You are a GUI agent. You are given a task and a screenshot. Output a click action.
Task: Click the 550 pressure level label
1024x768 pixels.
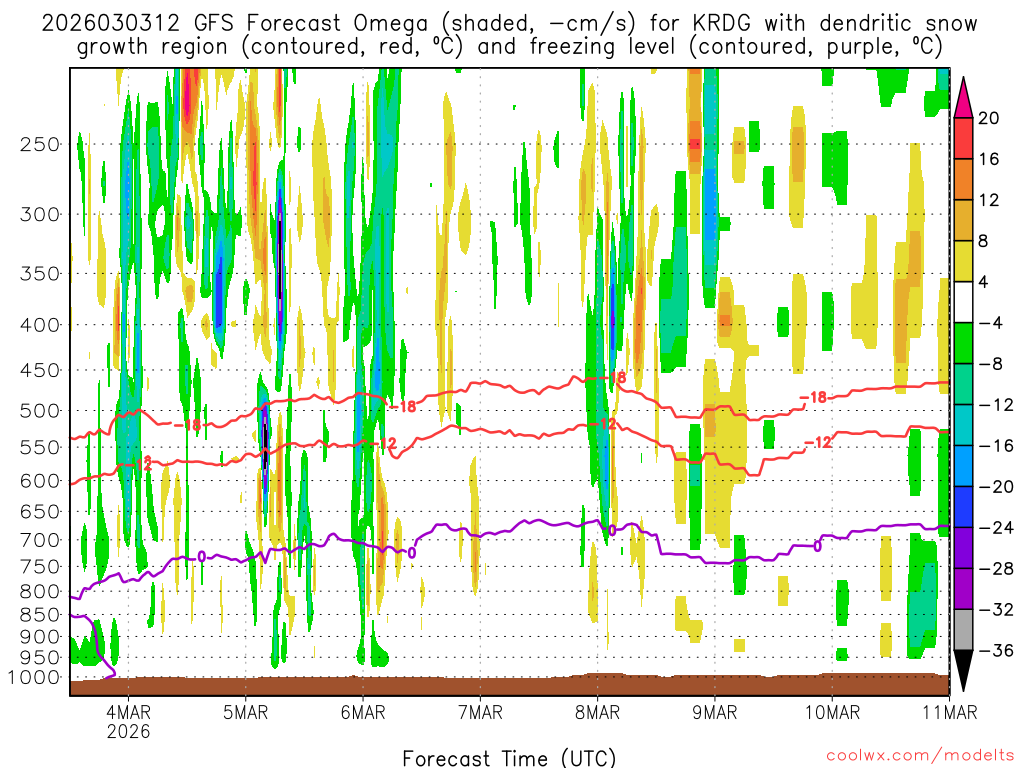(40, 447)
